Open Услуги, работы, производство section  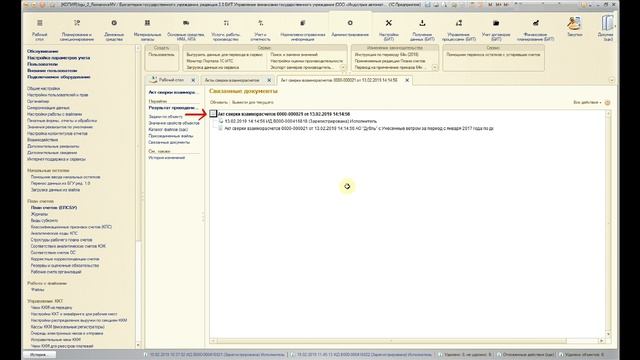226,29
